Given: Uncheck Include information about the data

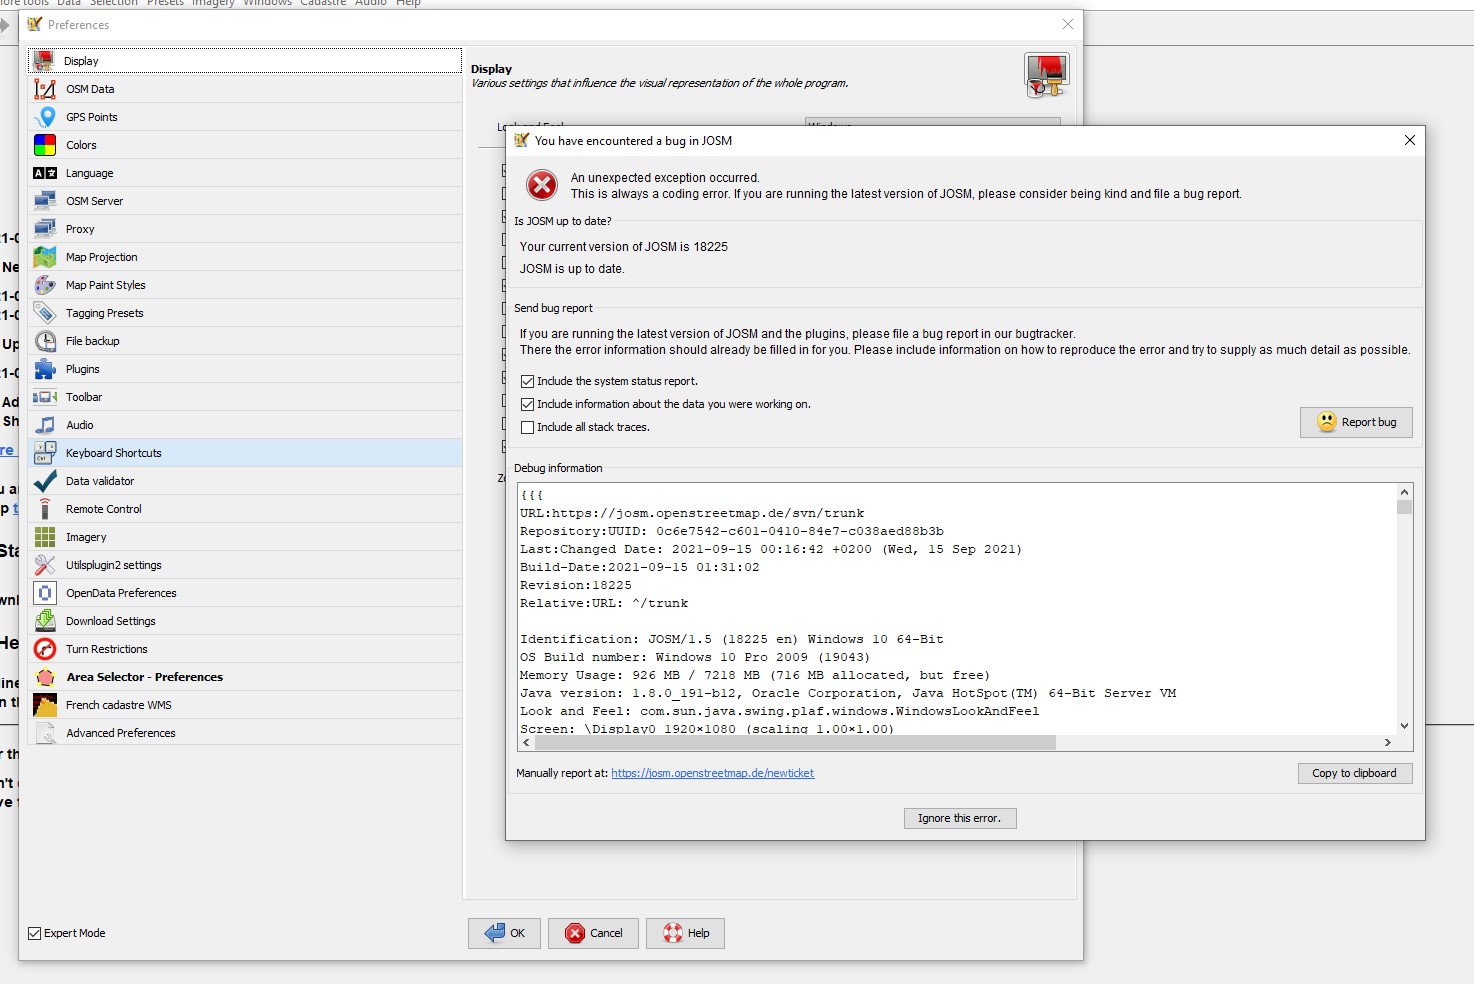Looking at the screenshot, I should click(528, 404).
